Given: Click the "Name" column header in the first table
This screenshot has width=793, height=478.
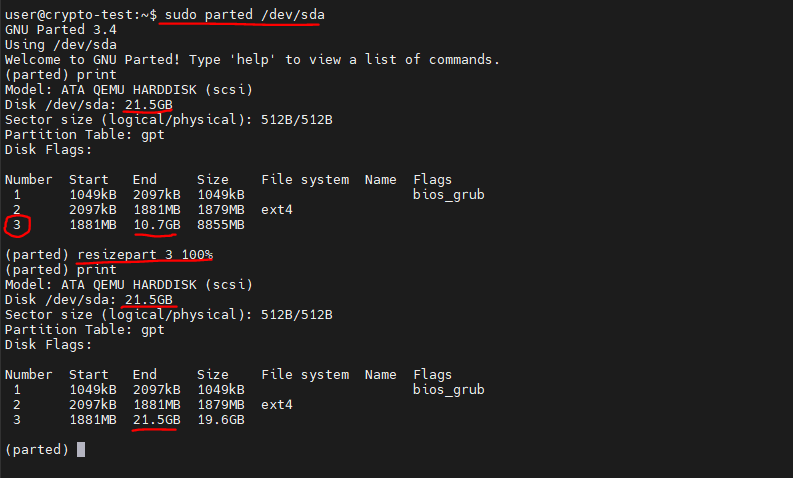Looking at the screenshot, I should point(380,180).
